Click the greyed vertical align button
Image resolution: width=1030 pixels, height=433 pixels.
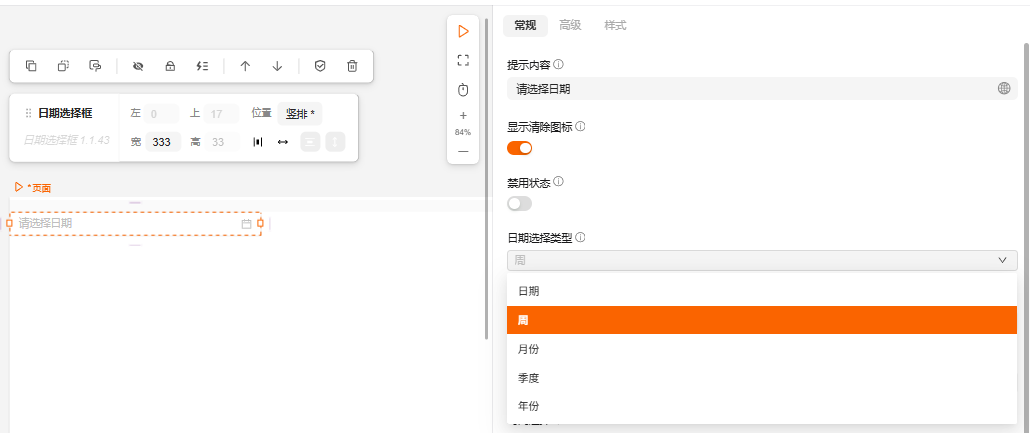point(310,142)
